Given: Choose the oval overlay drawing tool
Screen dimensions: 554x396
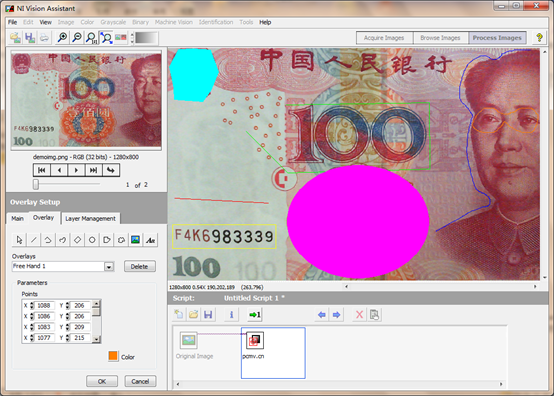Looking at the screenshot, I should point(92,240).
